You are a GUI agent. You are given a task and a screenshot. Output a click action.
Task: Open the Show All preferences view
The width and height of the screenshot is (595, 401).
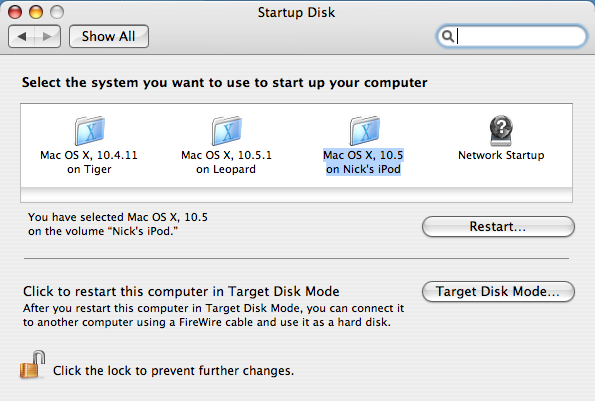point(109,36)
